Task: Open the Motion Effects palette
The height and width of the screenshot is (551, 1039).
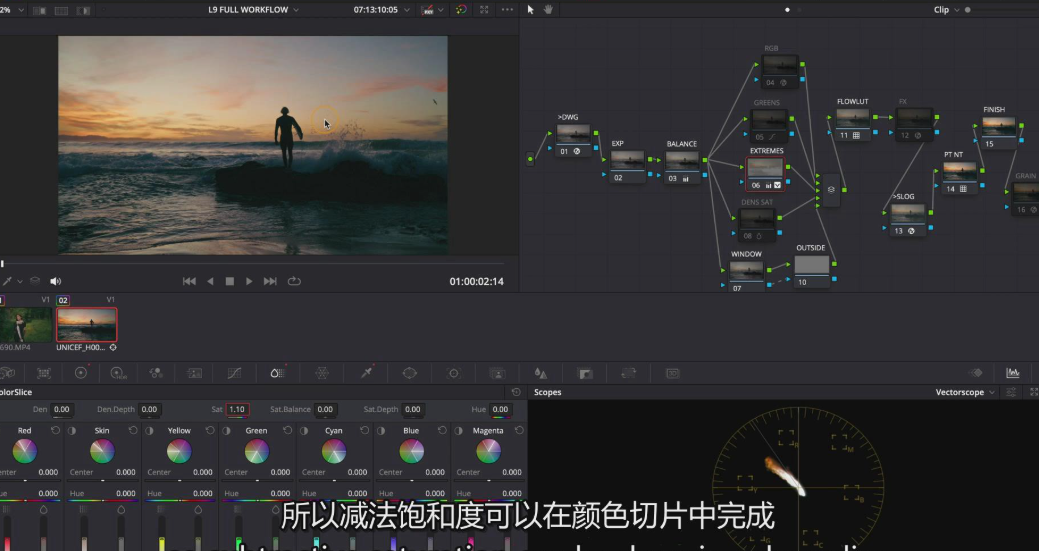Action: click(194, 374)
